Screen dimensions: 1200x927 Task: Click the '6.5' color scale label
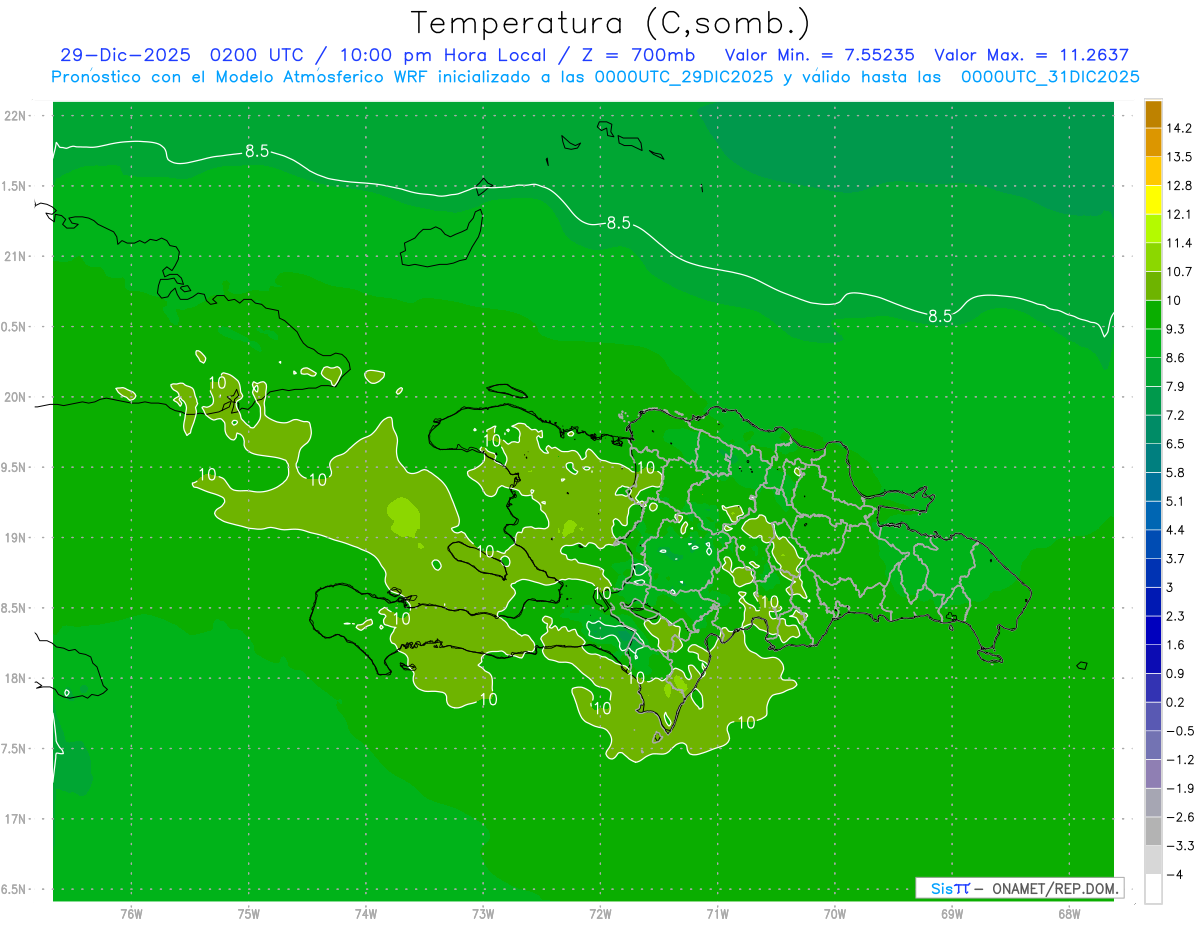pos(1176,444)
